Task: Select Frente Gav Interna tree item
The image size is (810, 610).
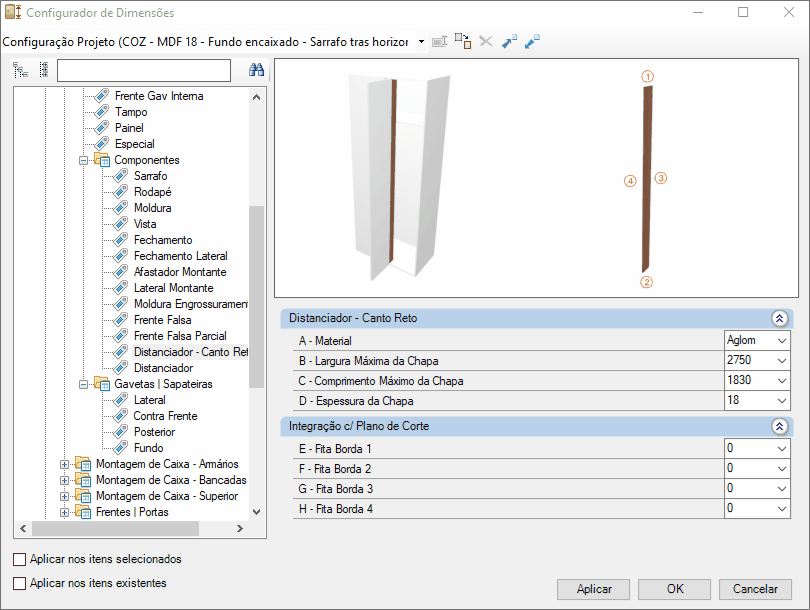Action: pos(159,96)
